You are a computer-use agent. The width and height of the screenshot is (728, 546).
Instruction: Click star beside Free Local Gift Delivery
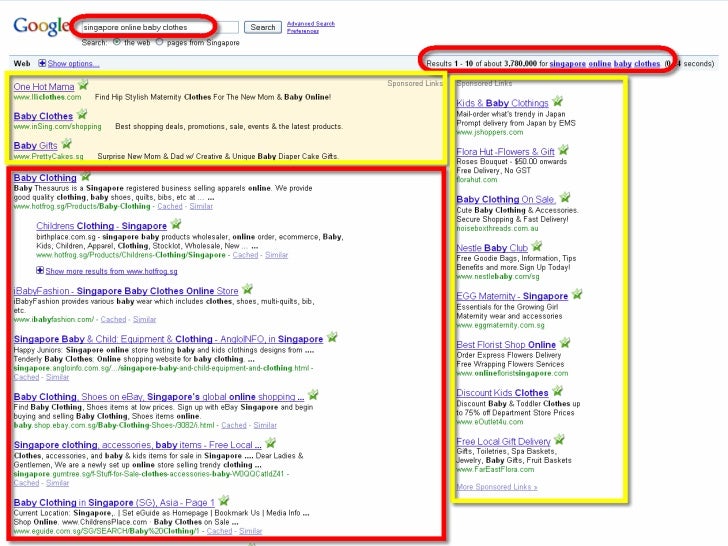pos(559,440)
